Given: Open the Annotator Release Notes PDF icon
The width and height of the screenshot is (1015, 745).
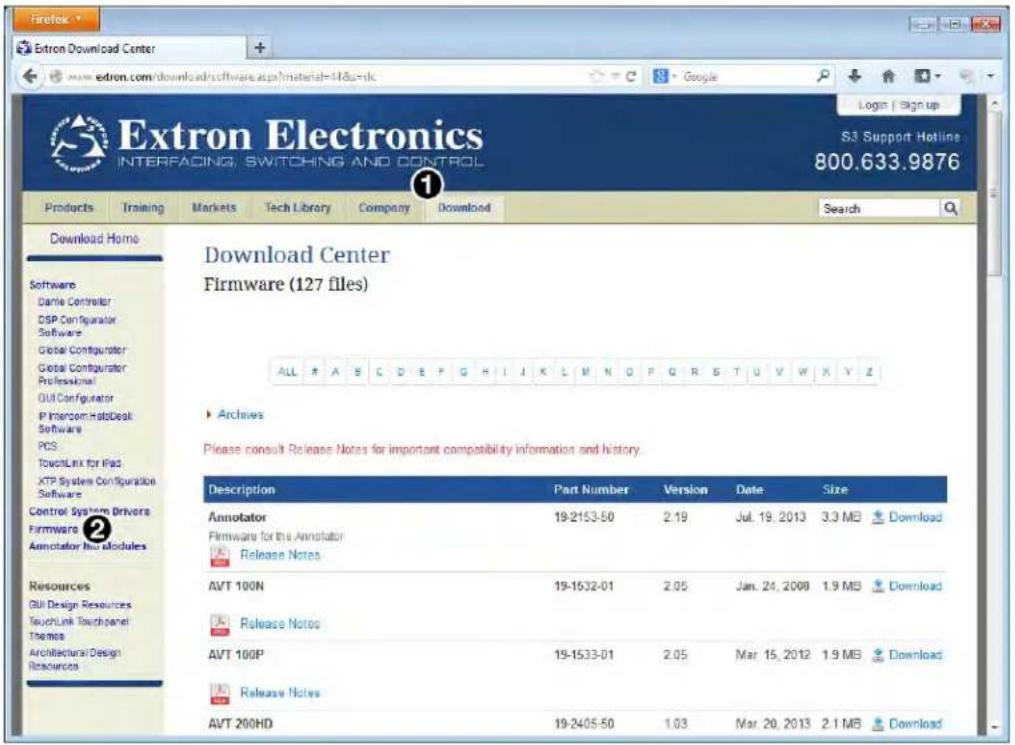Looking at the screenshot, I should pyautogui.click(x=219, y=555).
